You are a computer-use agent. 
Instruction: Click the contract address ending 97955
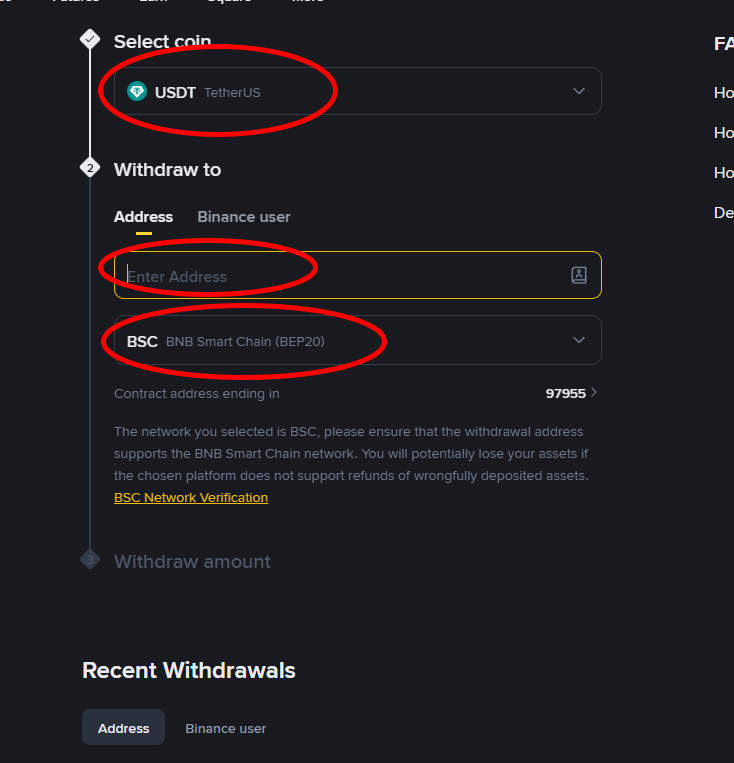click(x=565, y=394)
